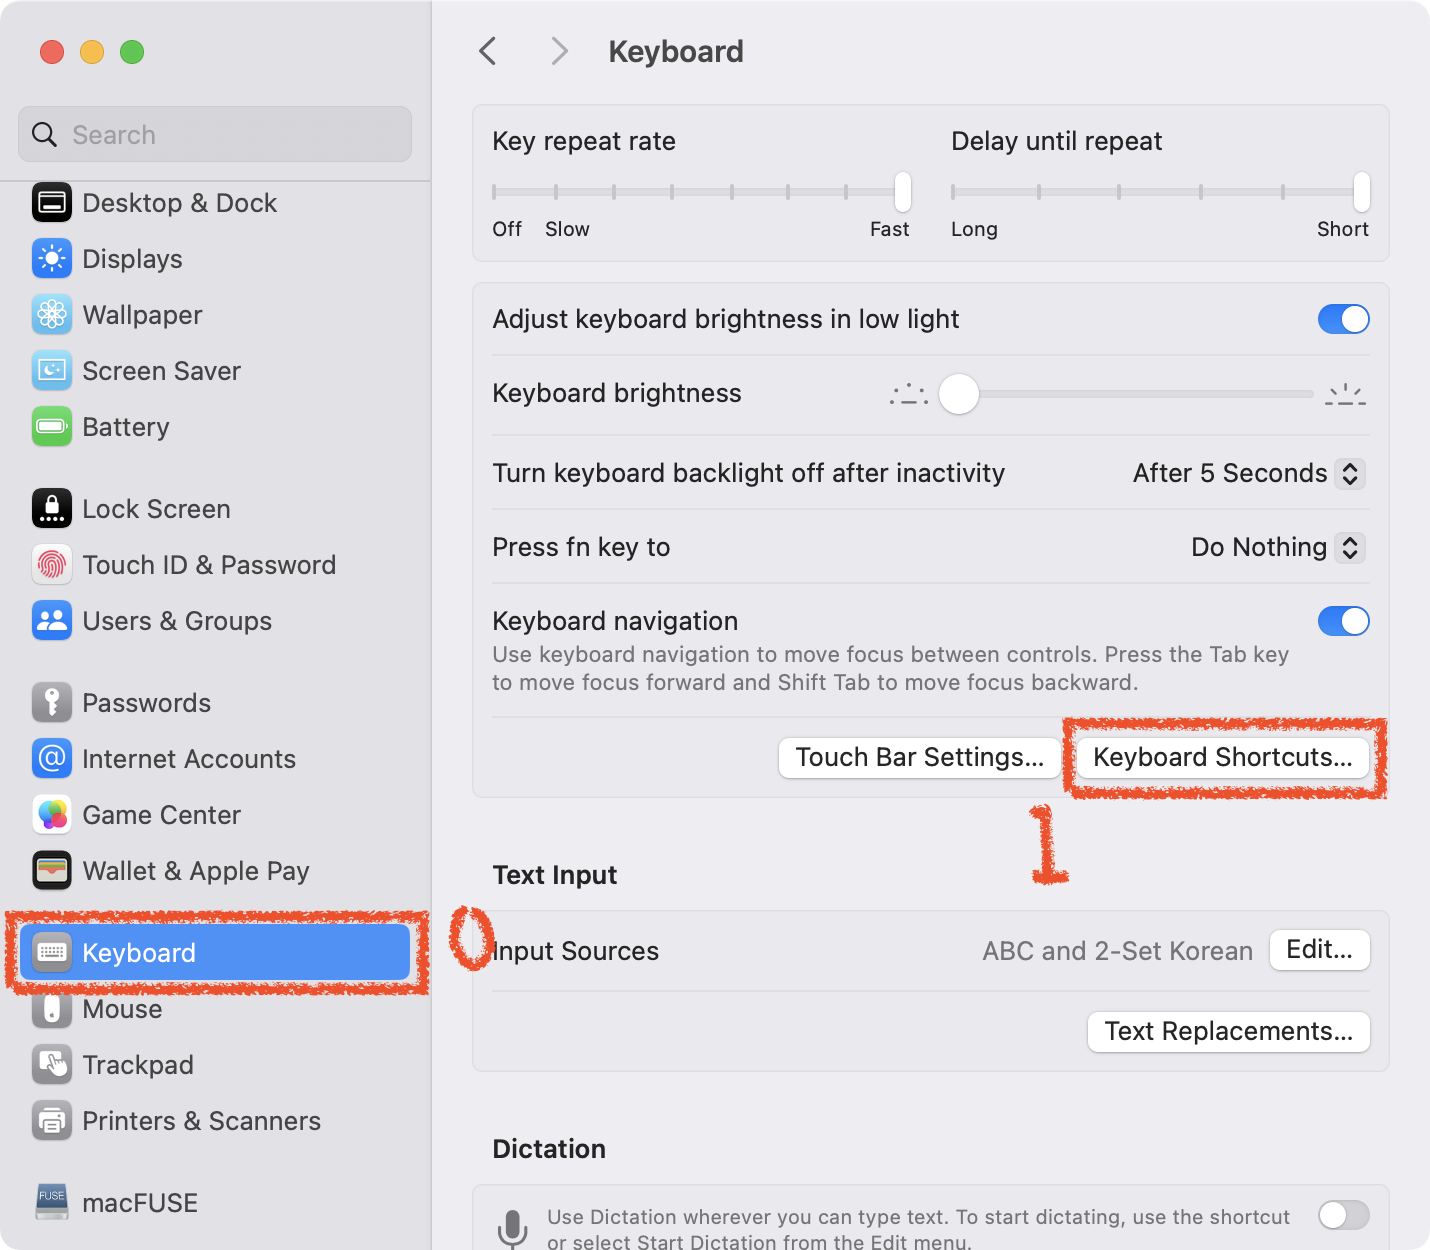Open Touch ID & Password fingerprint icon
Image resolution: width=1430 pixels, height=1250 pixels.
pos(52,565)
